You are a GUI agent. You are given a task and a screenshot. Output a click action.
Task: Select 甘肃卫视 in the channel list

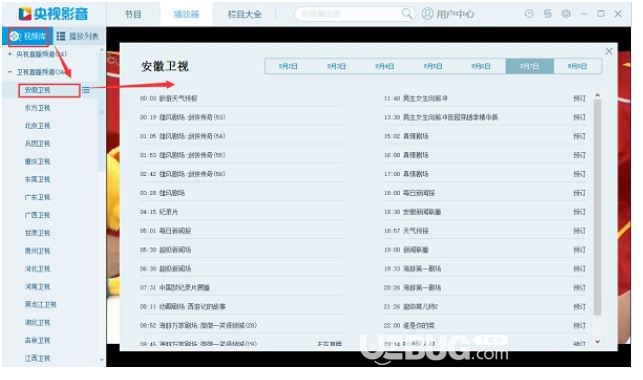click(37, 233)
